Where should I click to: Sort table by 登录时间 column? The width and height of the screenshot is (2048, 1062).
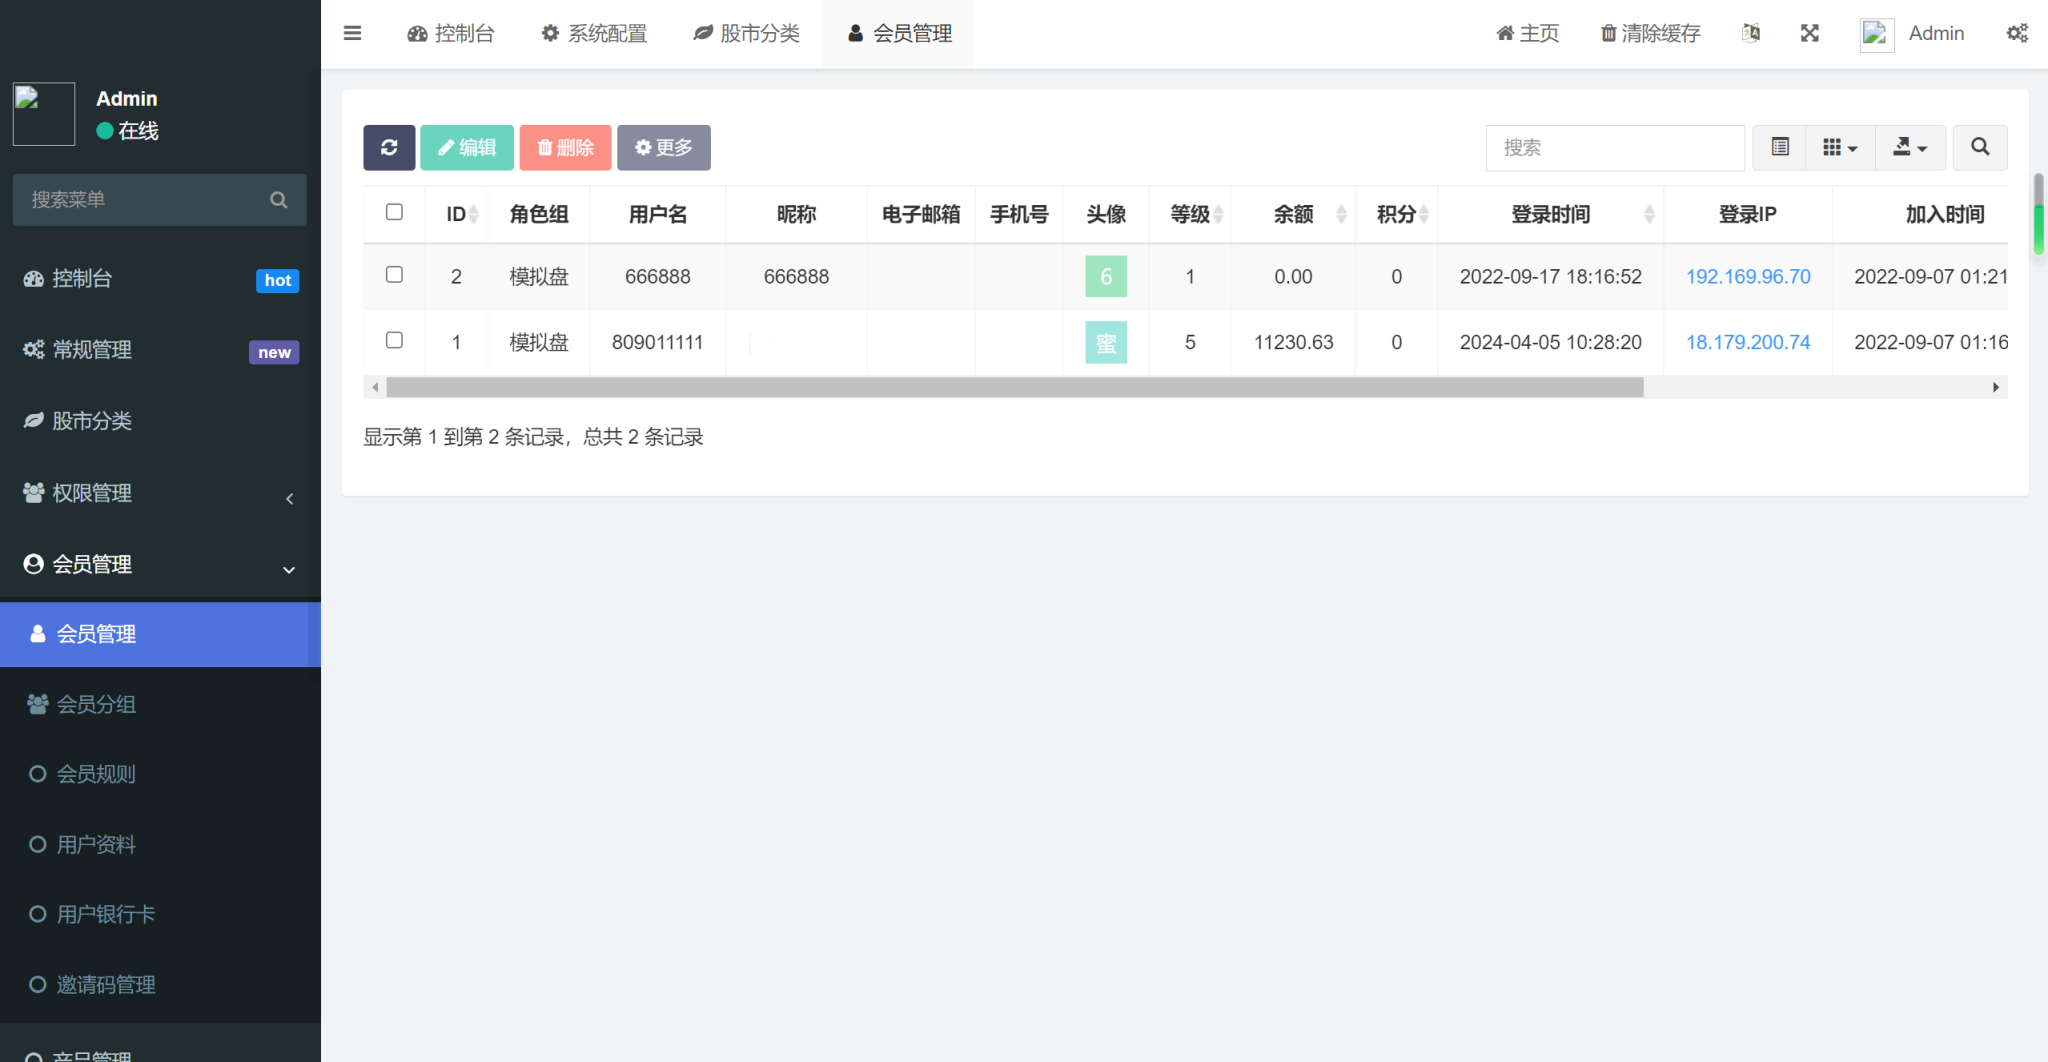click(x=1551, y=214)
